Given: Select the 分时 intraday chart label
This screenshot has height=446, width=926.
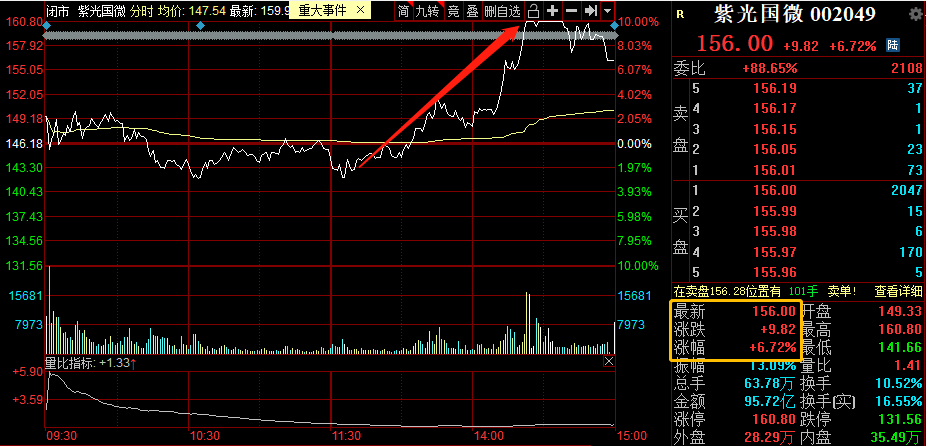Looking at the screenshot, I should tap(141, 10).
